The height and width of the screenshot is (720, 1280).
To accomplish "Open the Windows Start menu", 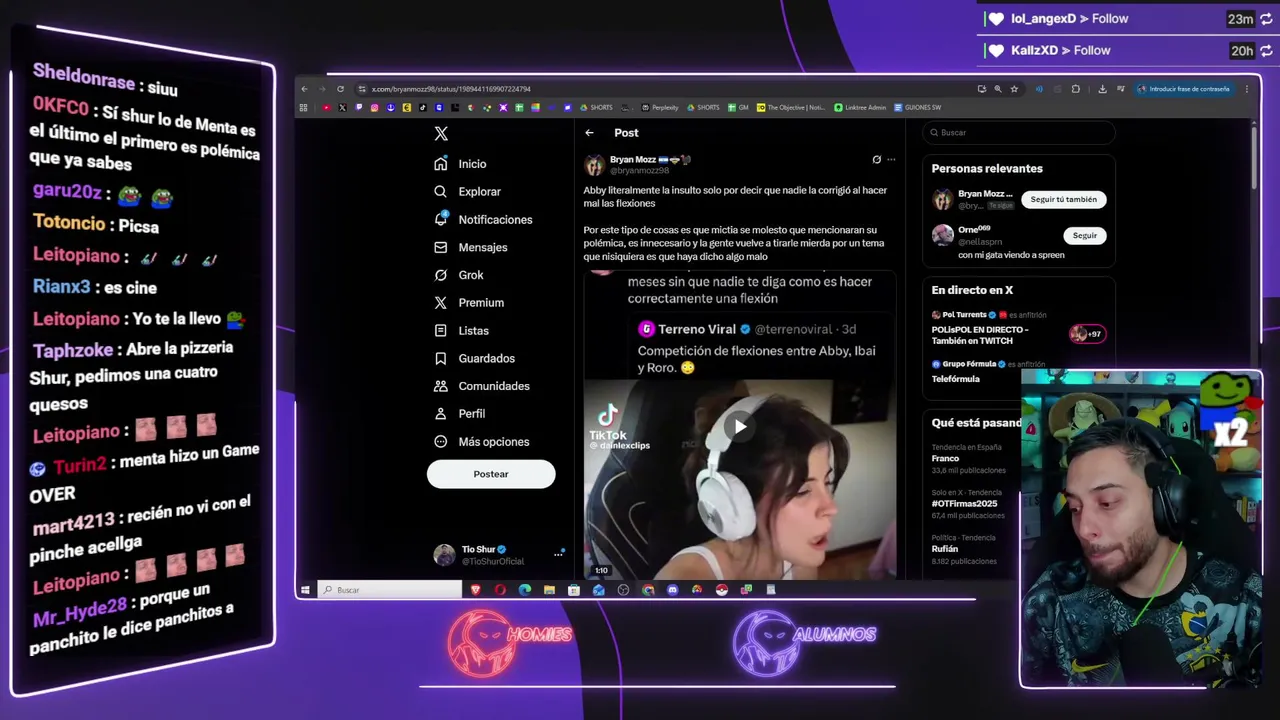I will [x=305, y=590].
